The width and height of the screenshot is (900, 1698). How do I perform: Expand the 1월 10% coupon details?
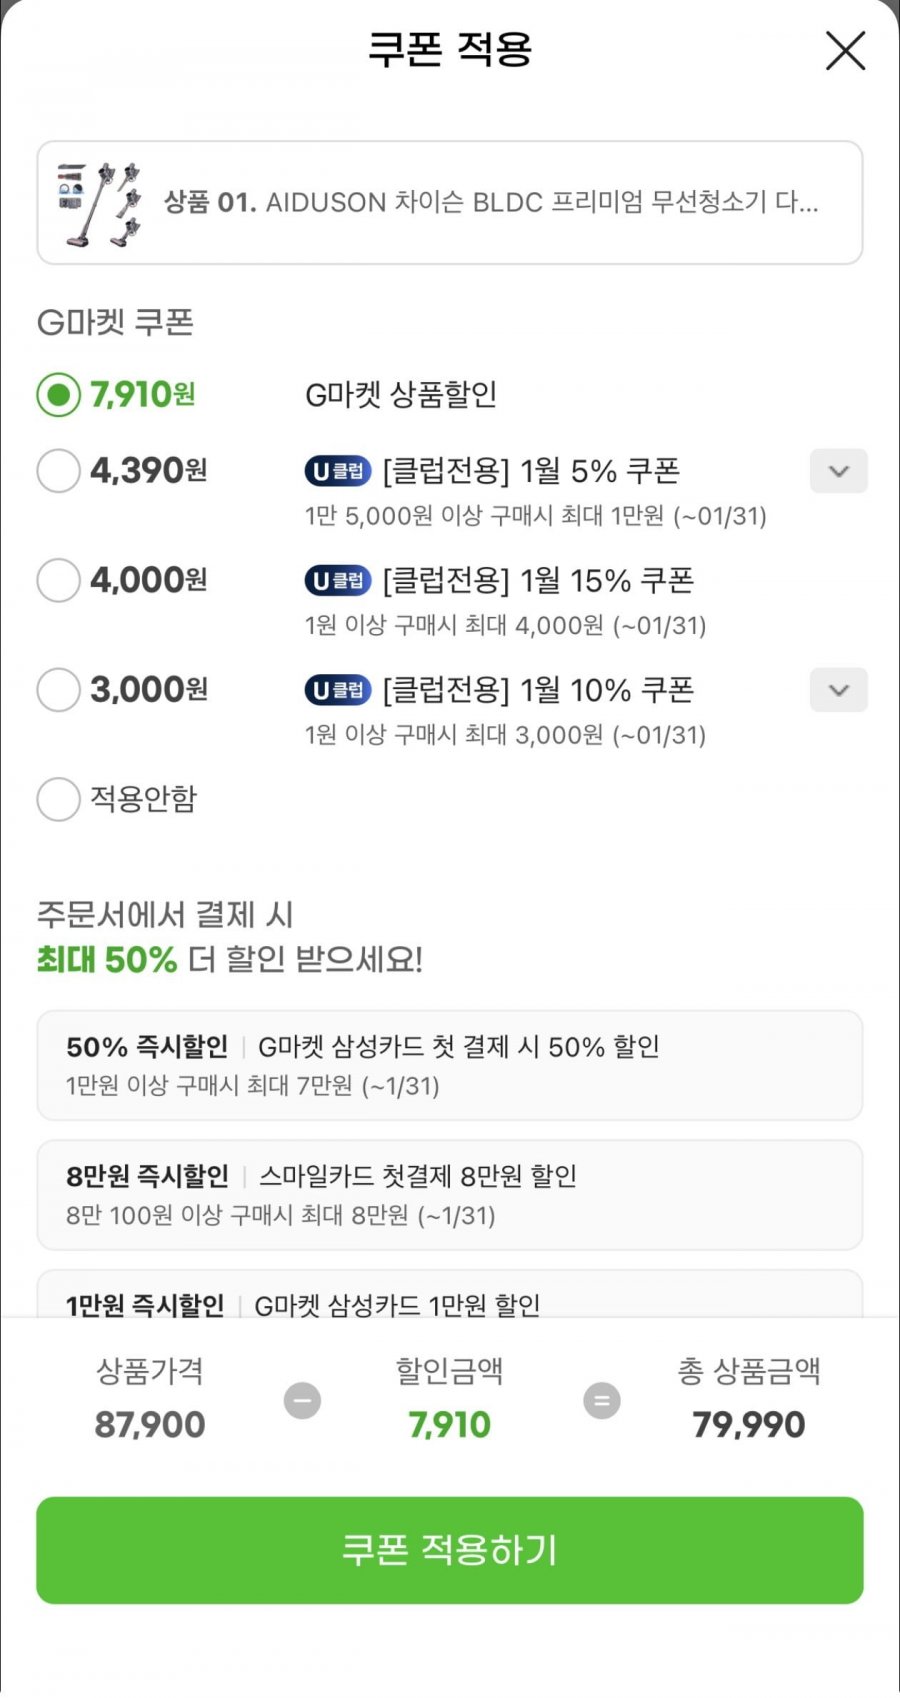pos(838,690)
